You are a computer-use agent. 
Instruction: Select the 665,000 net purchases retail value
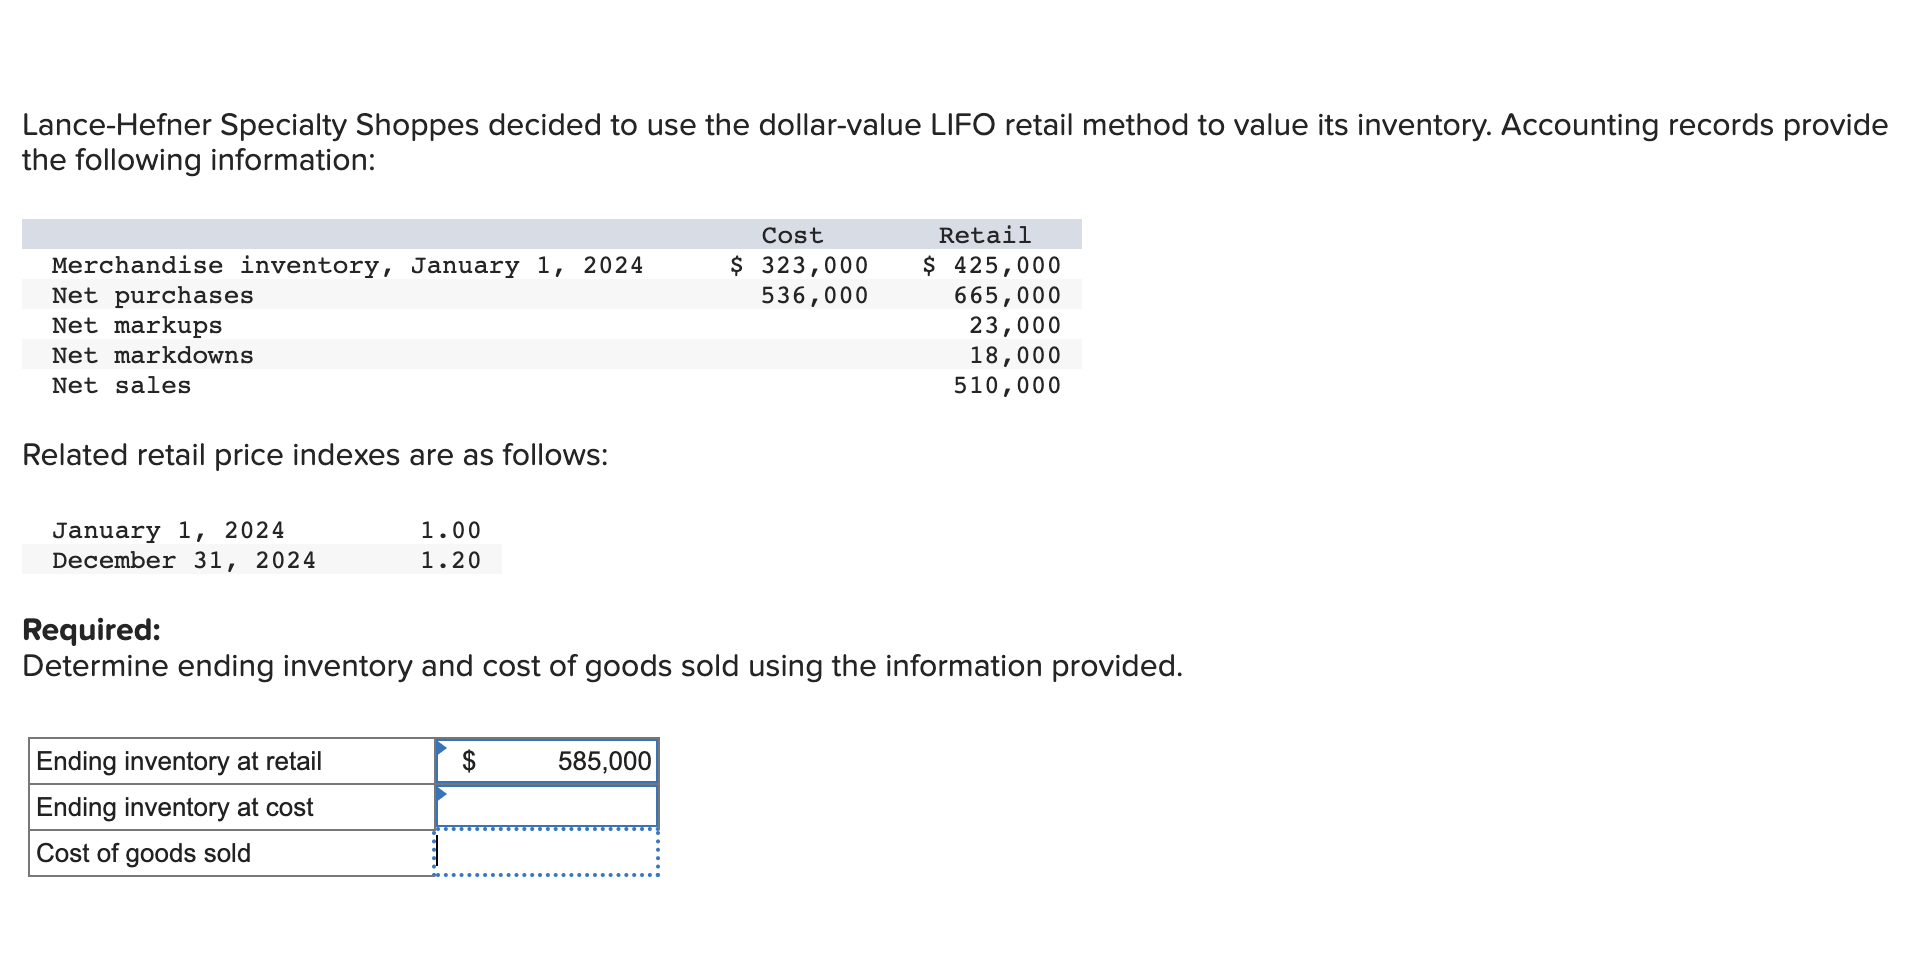pyautogui.click(x=1006, y=295)
